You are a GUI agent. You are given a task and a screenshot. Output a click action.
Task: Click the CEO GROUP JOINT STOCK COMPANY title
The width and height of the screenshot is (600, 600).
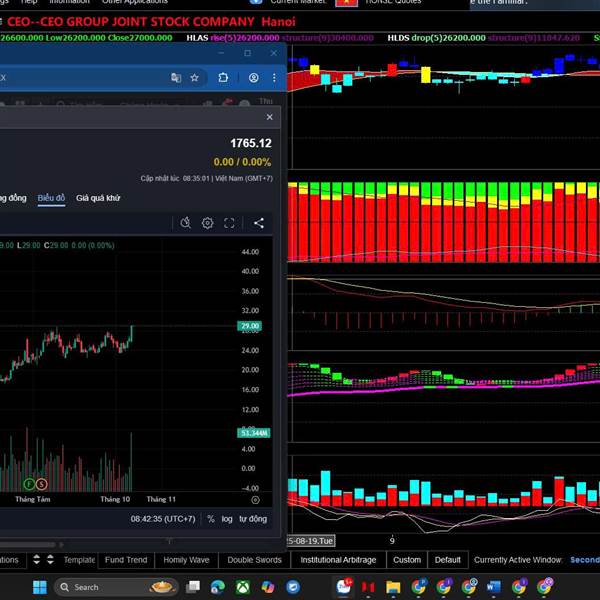tap(130, 21)
